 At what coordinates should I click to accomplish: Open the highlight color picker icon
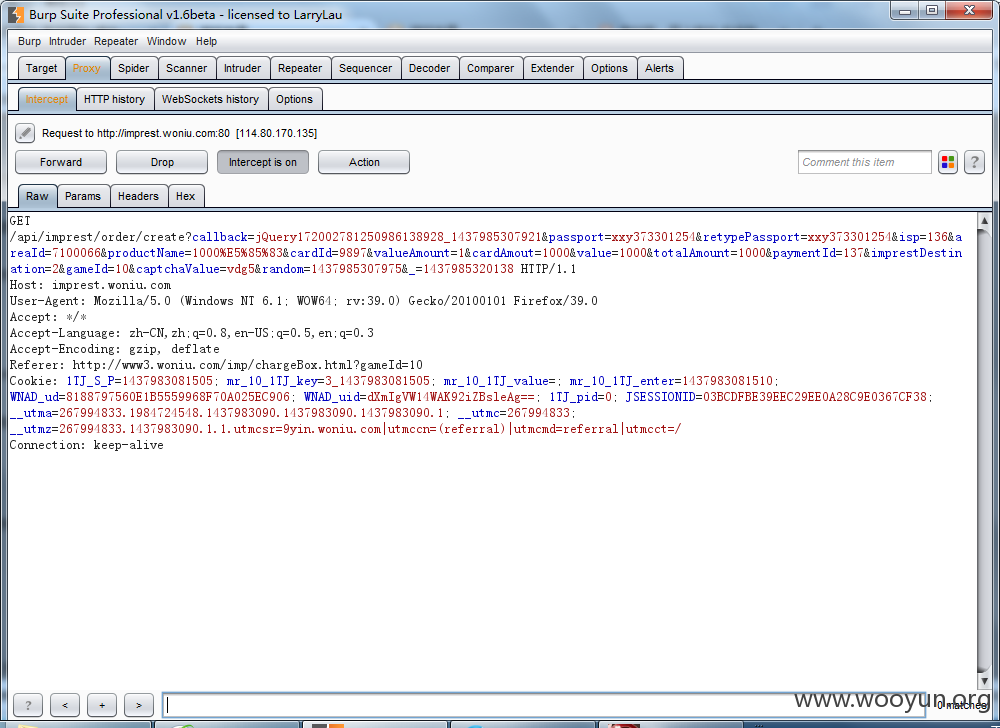point(948,163)
